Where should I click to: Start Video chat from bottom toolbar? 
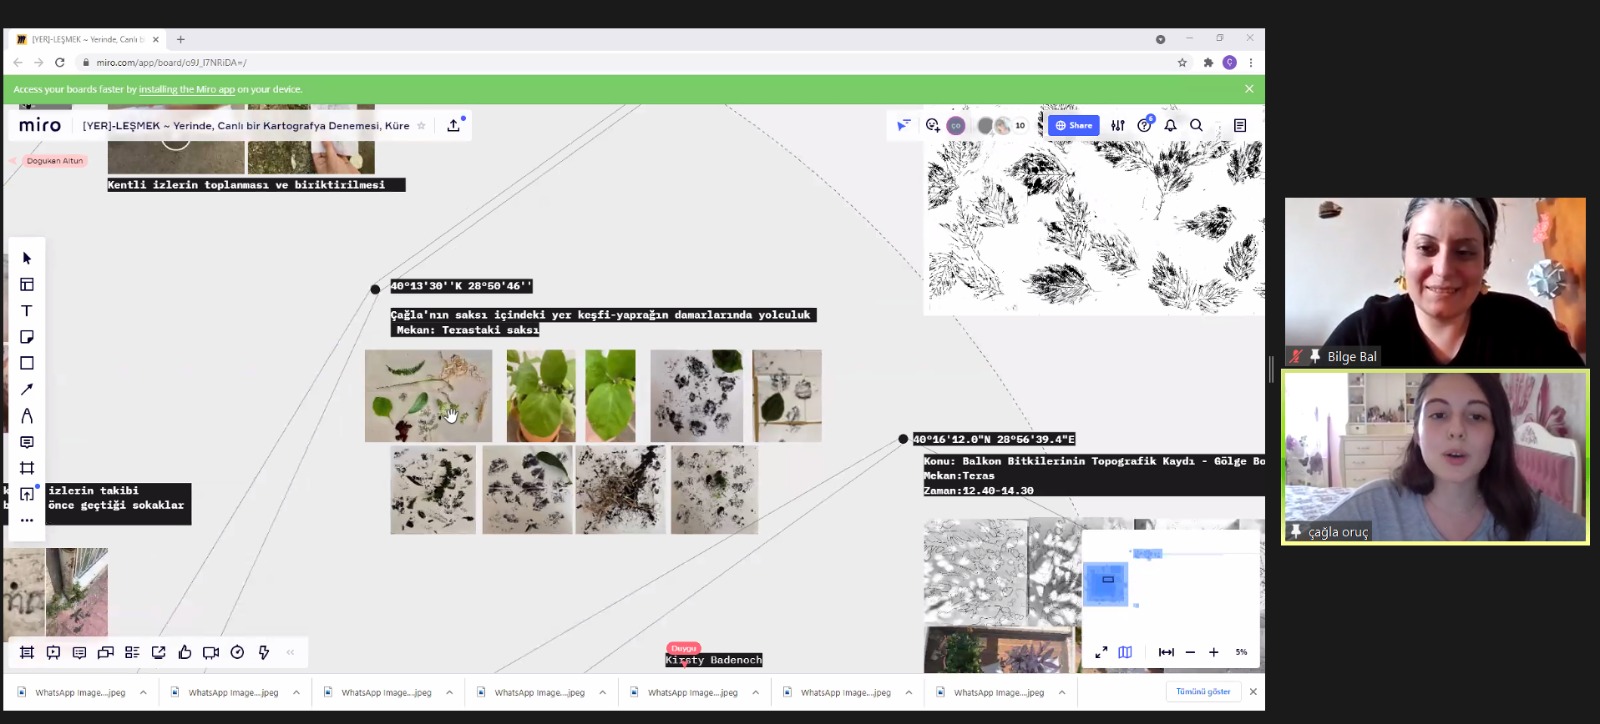click(211, 652)
